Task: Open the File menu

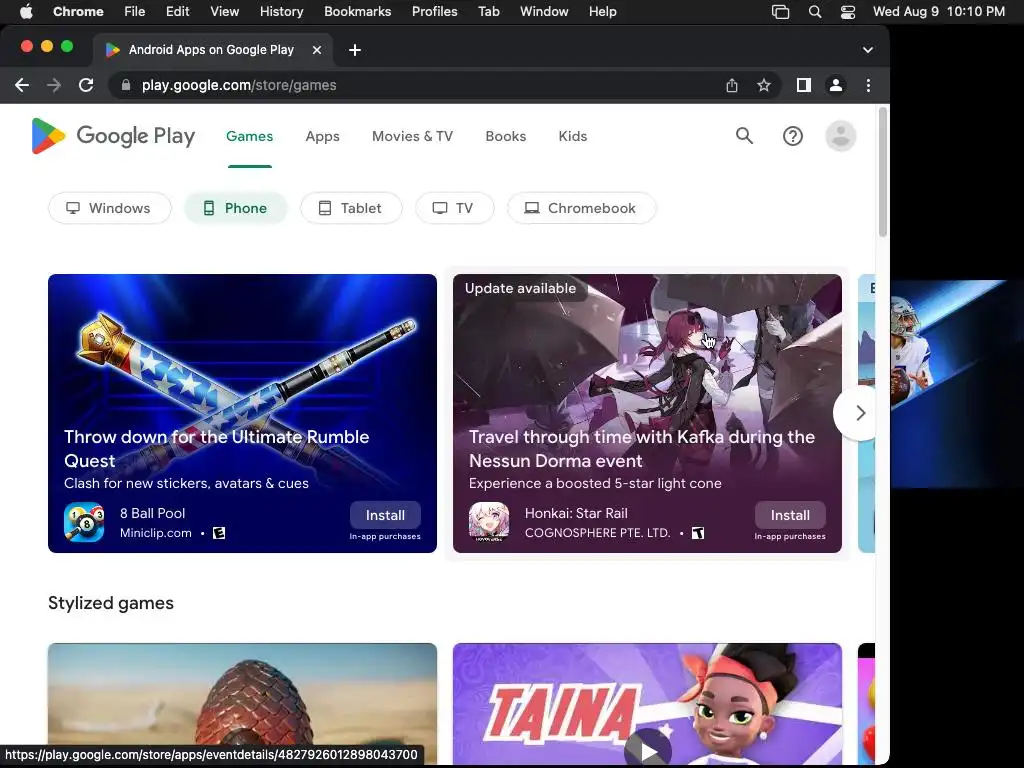Action: point(135,11)
